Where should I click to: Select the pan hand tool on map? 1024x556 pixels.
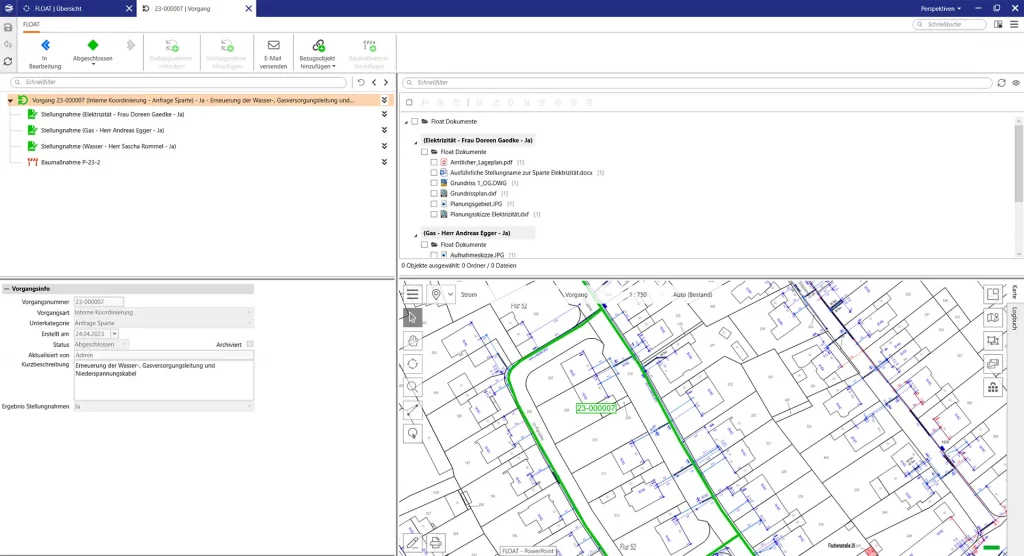click(x=413, y=340)
